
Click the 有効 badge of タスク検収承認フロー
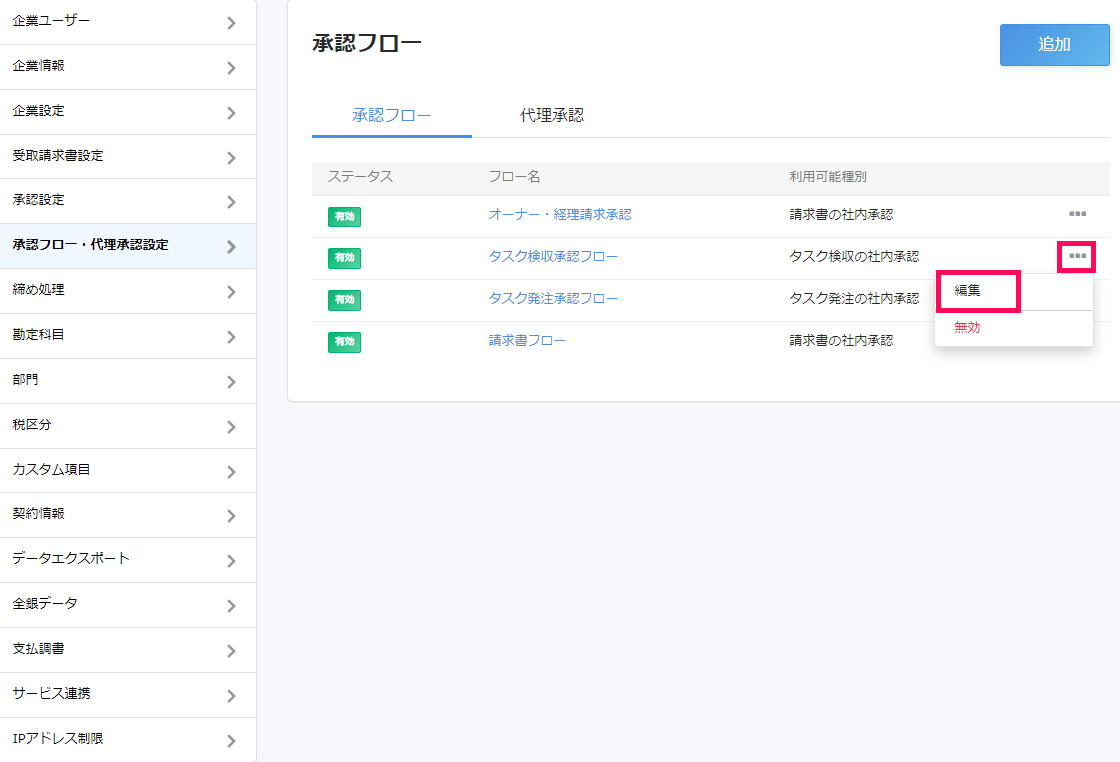(344, 258)
